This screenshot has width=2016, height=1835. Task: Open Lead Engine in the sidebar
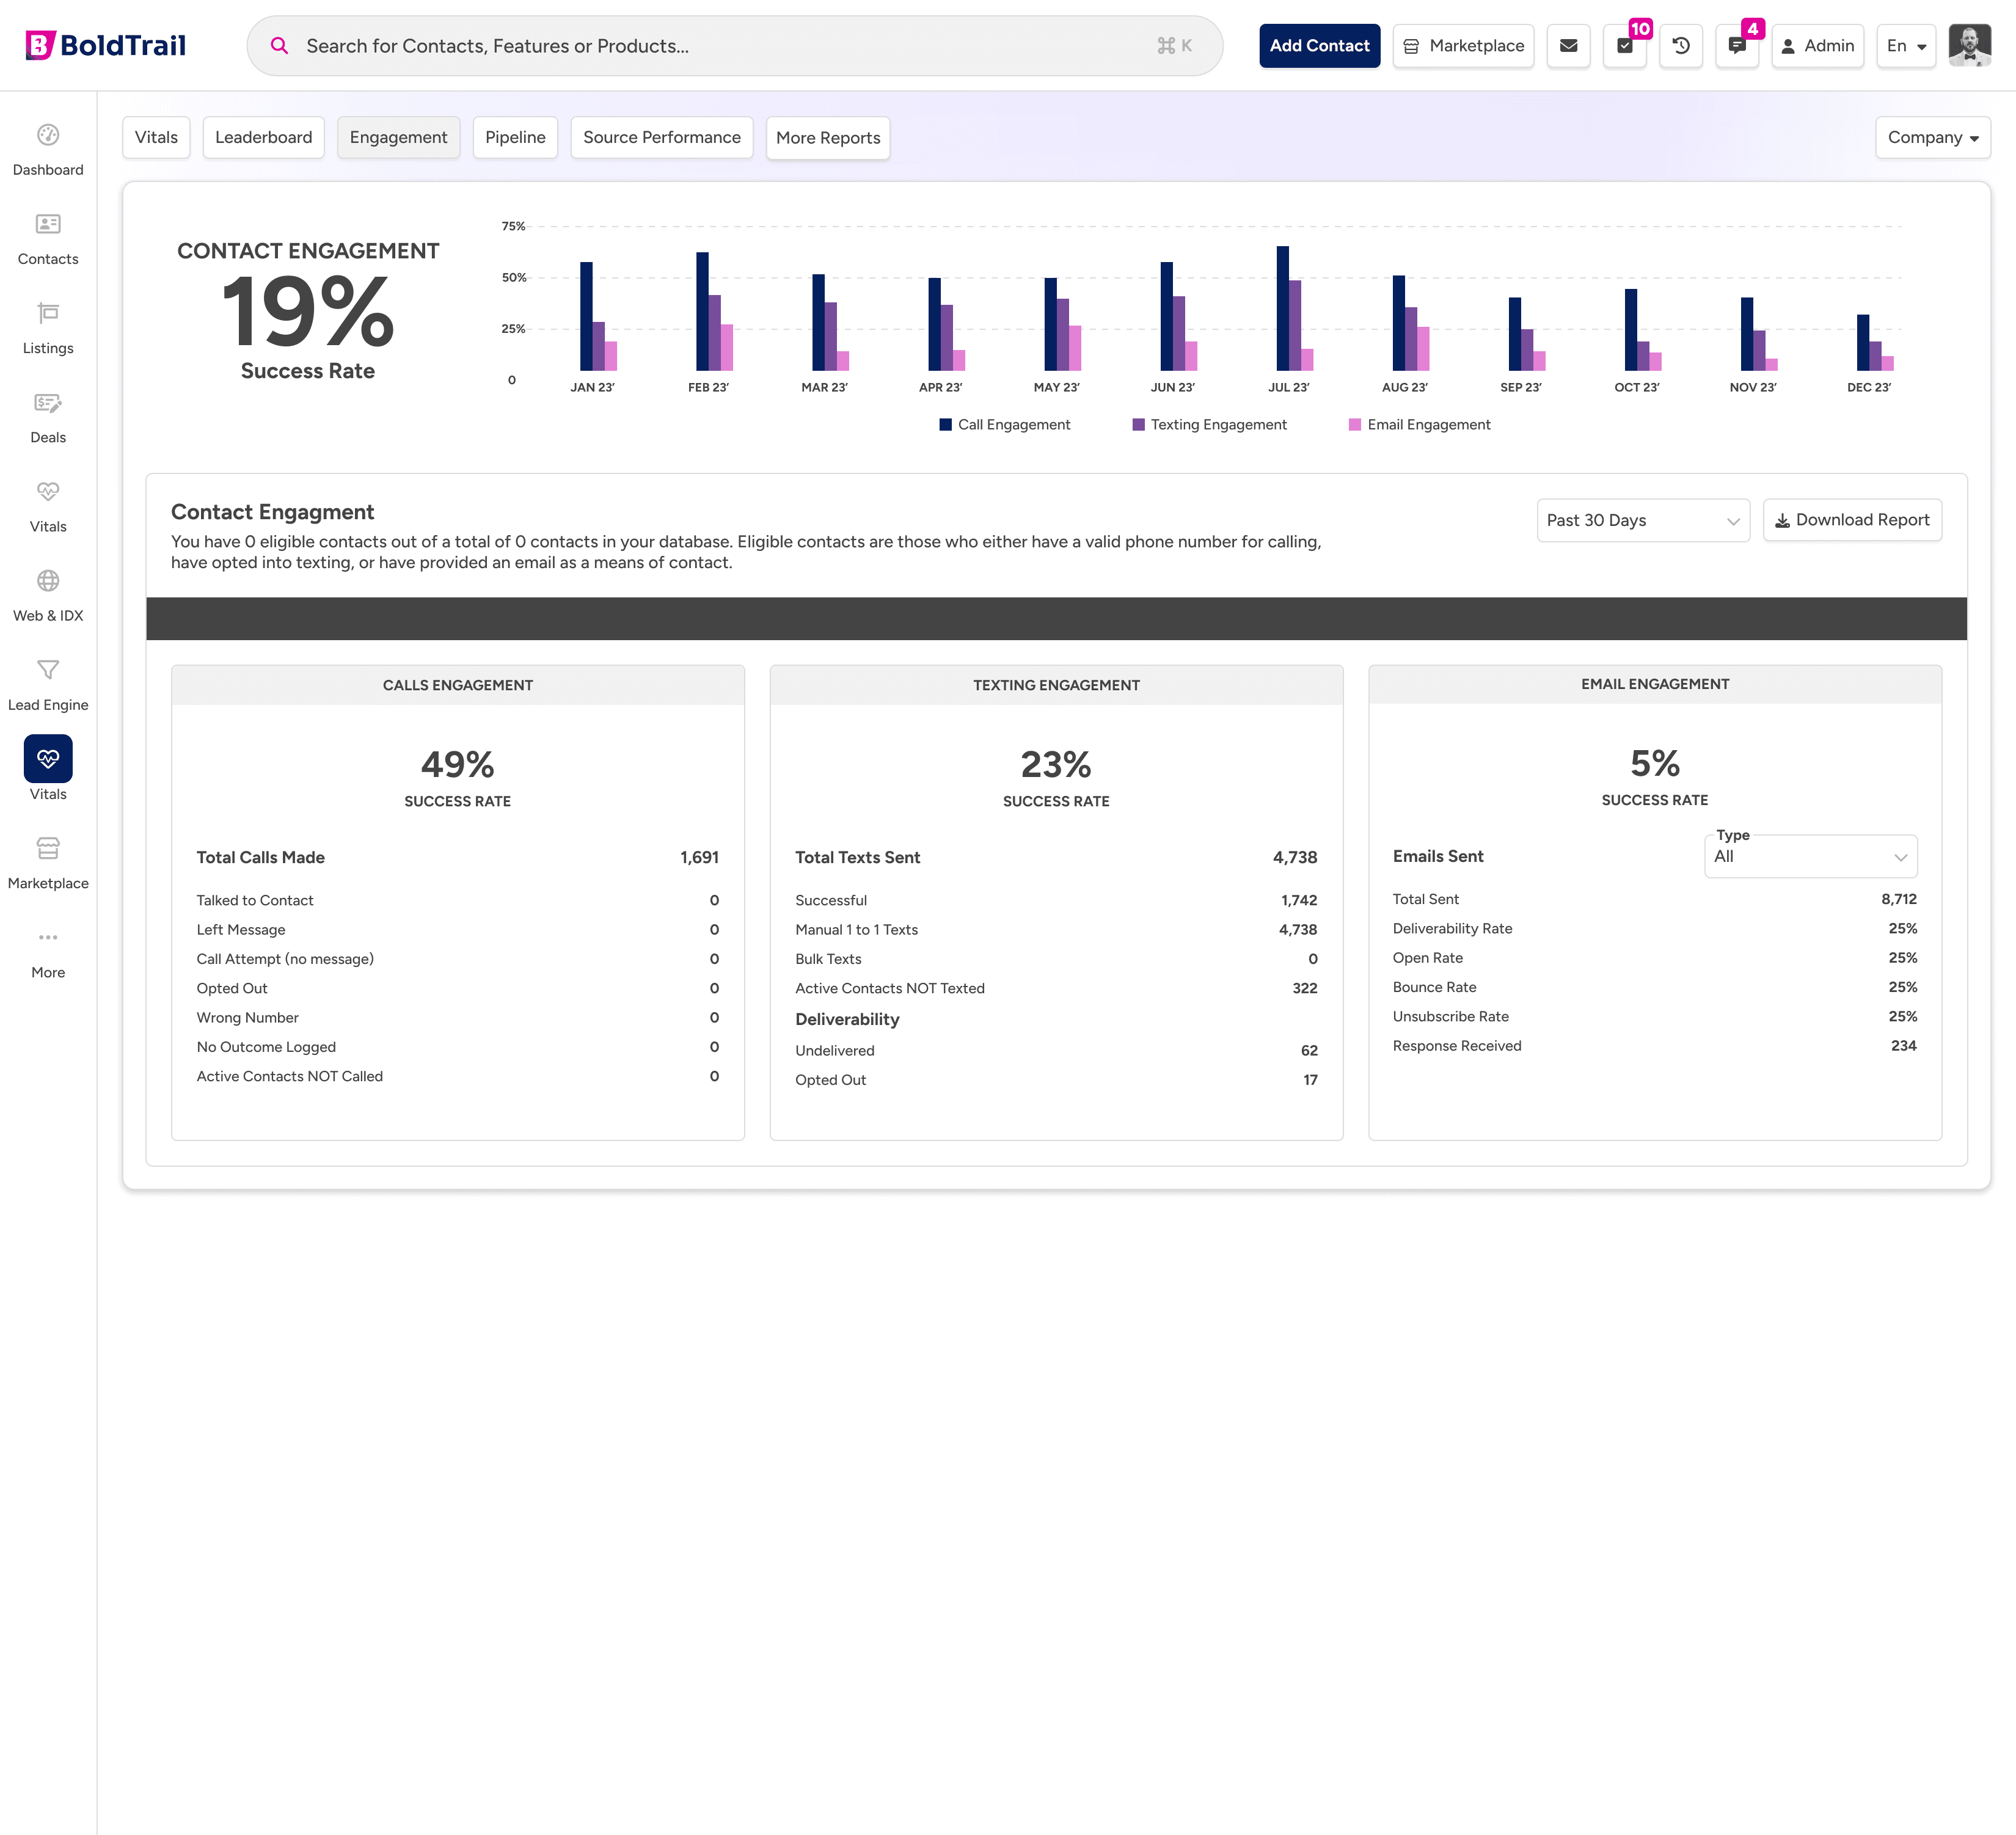48,685
